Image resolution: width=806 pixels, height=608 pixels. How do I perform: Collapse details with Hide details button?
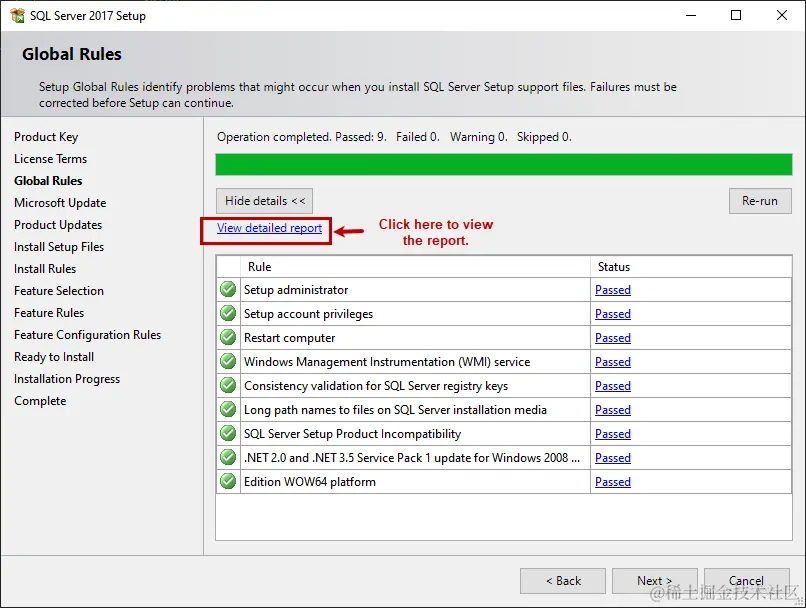[x=264, y=201]
